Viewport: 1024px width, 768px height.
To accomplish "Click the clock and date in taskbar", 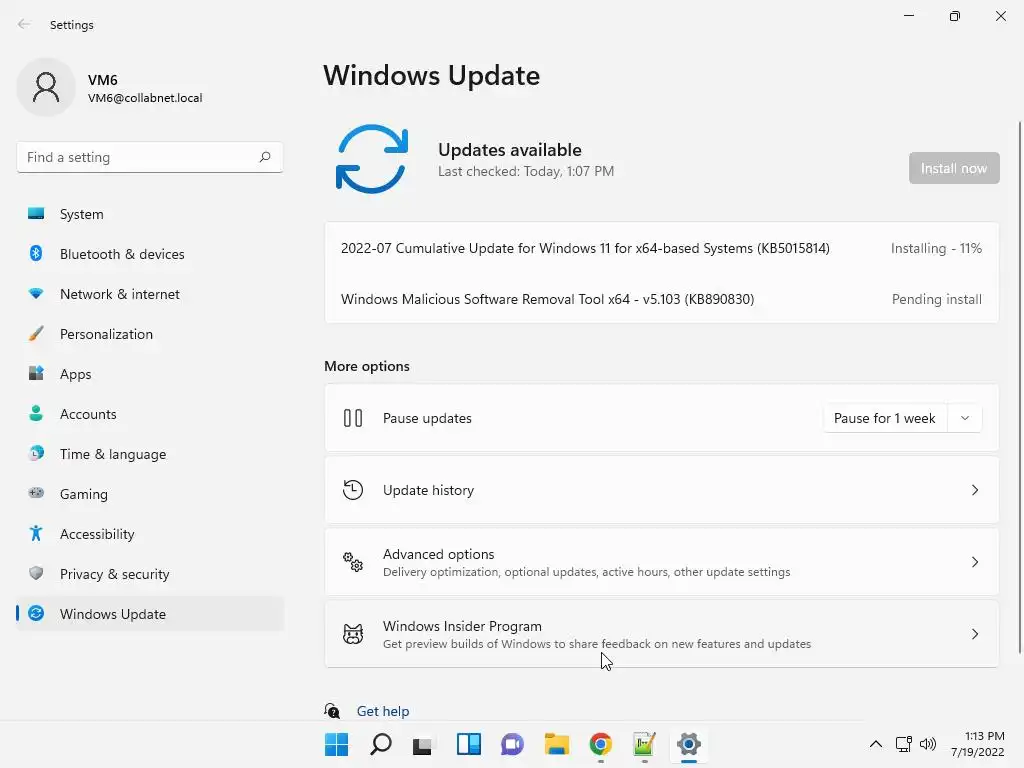I will click(978, 744).
